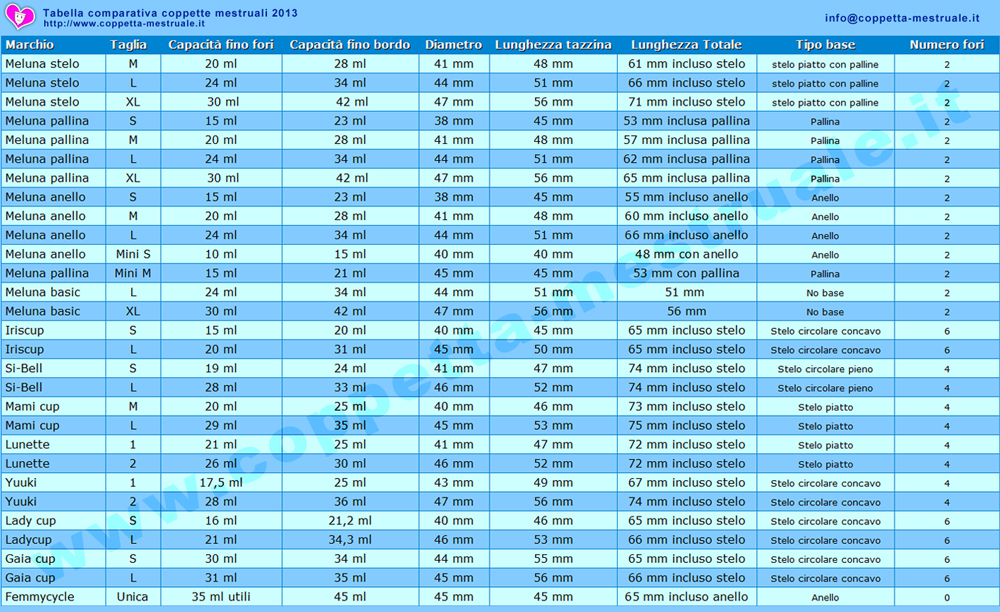Click '67 mm incluso stelo' cell
Viewport: 1000px width, 612px height.
(686, 483)
